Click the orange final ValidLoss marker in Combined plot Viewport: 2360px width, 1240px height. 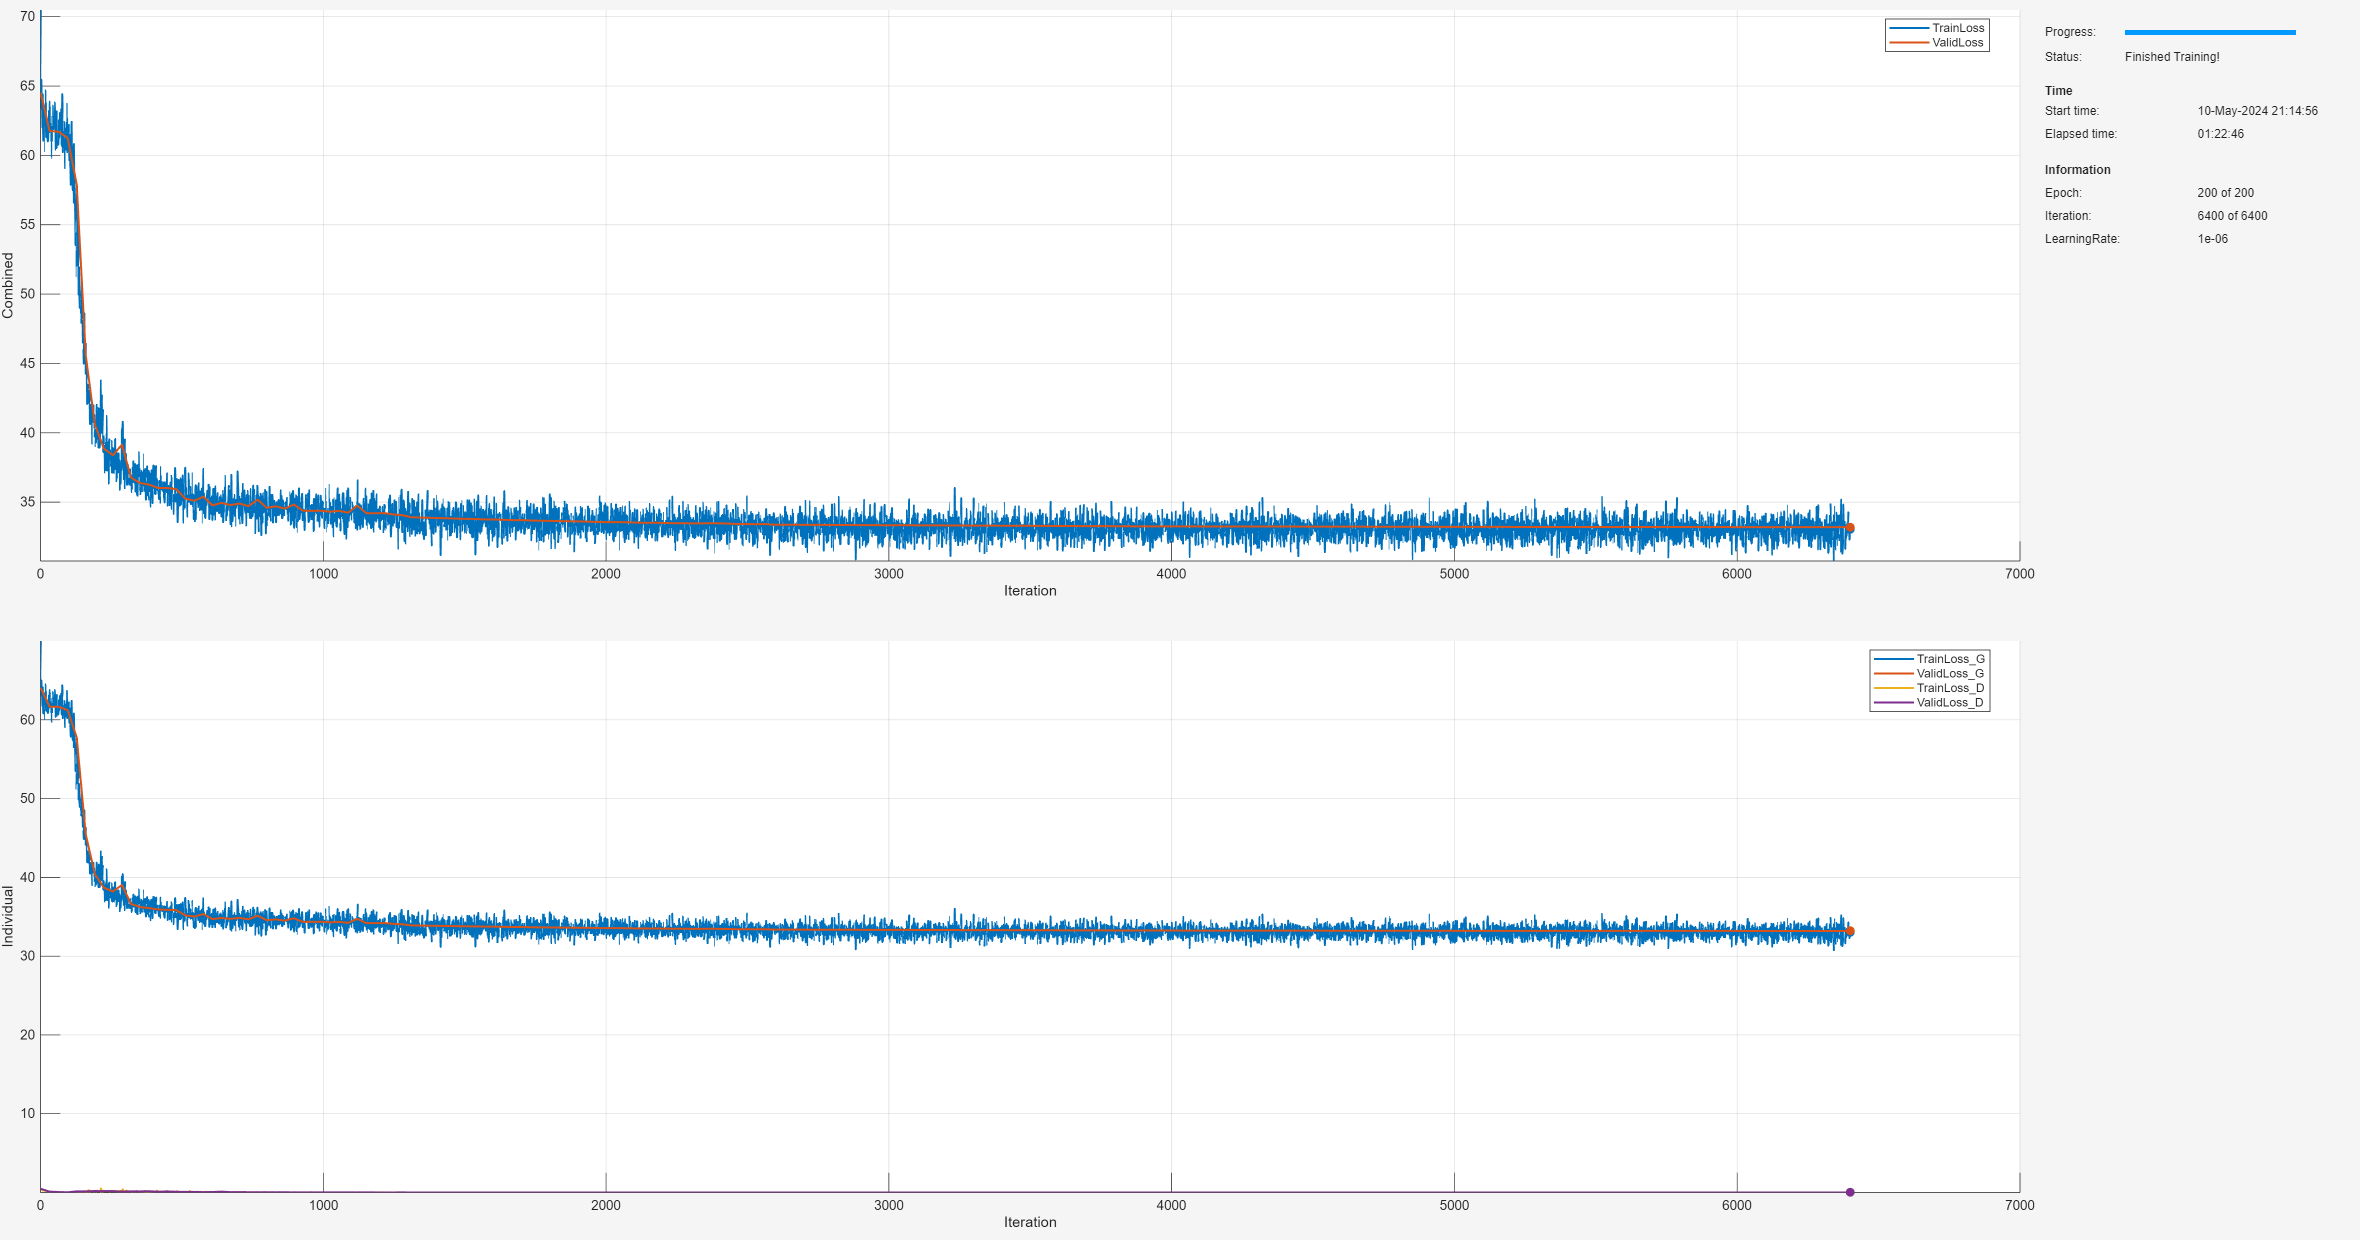[x=1849, y=528]
